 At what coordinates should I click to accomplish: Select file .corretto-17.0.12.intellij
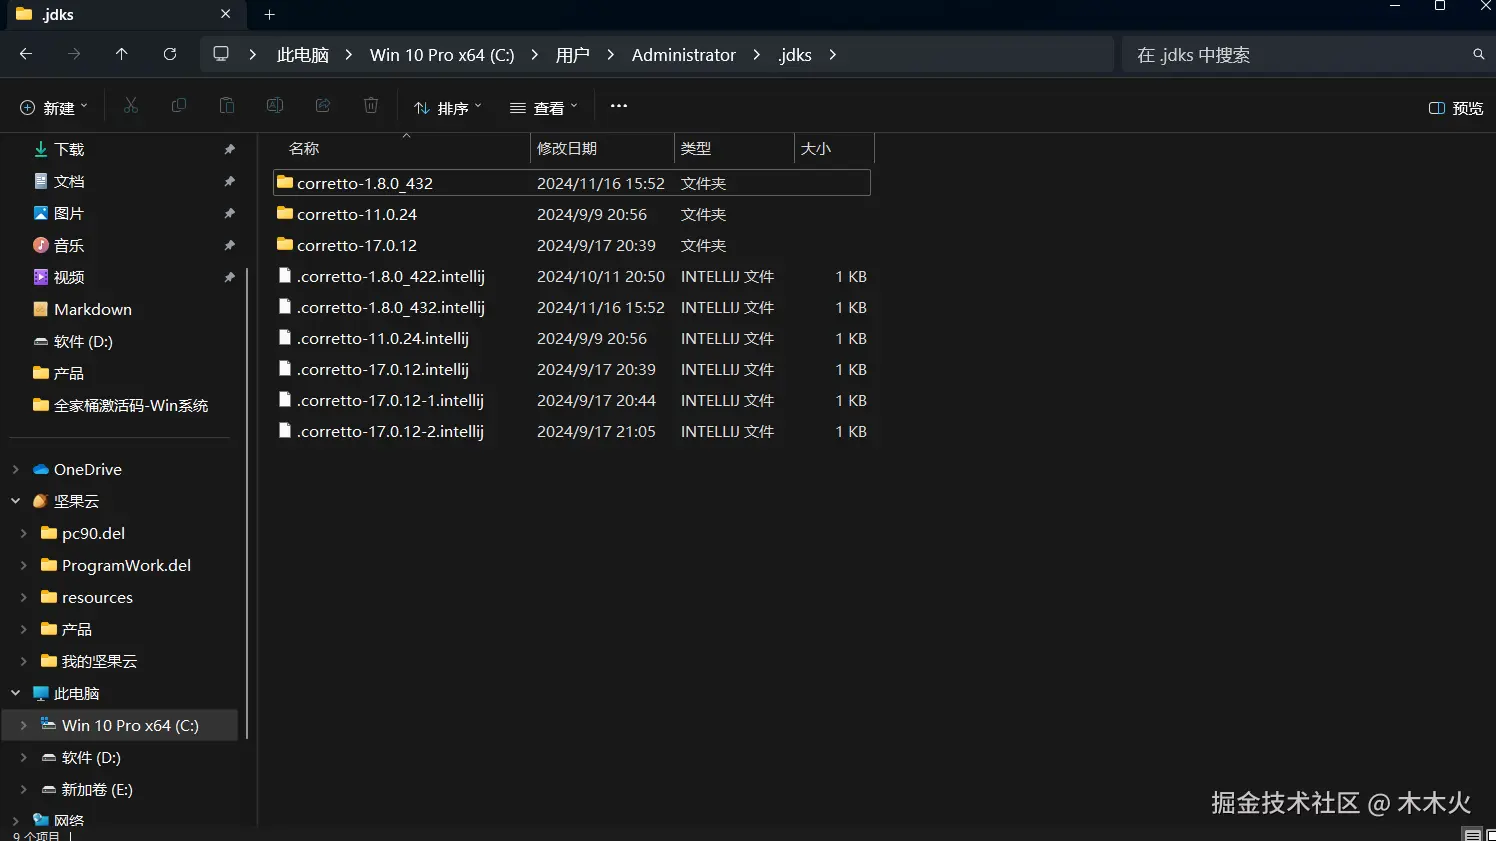click(572, 369)
